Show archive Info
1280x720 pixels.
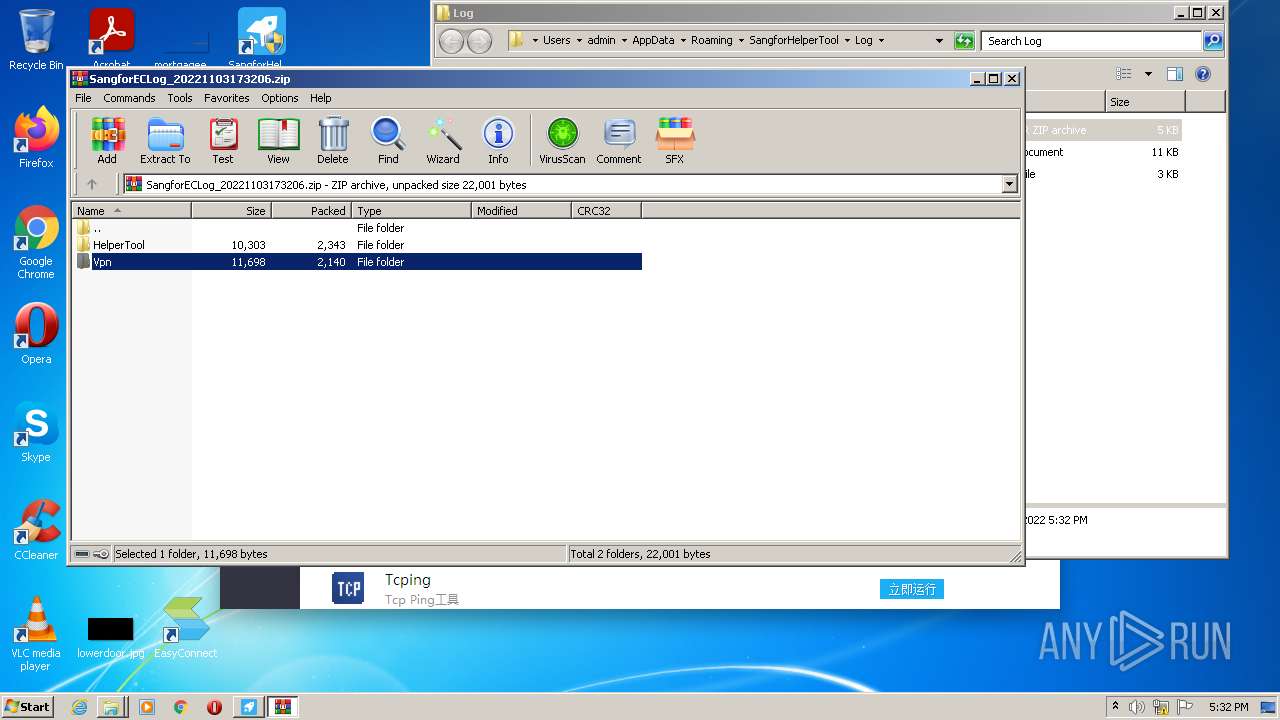(498, 140)
